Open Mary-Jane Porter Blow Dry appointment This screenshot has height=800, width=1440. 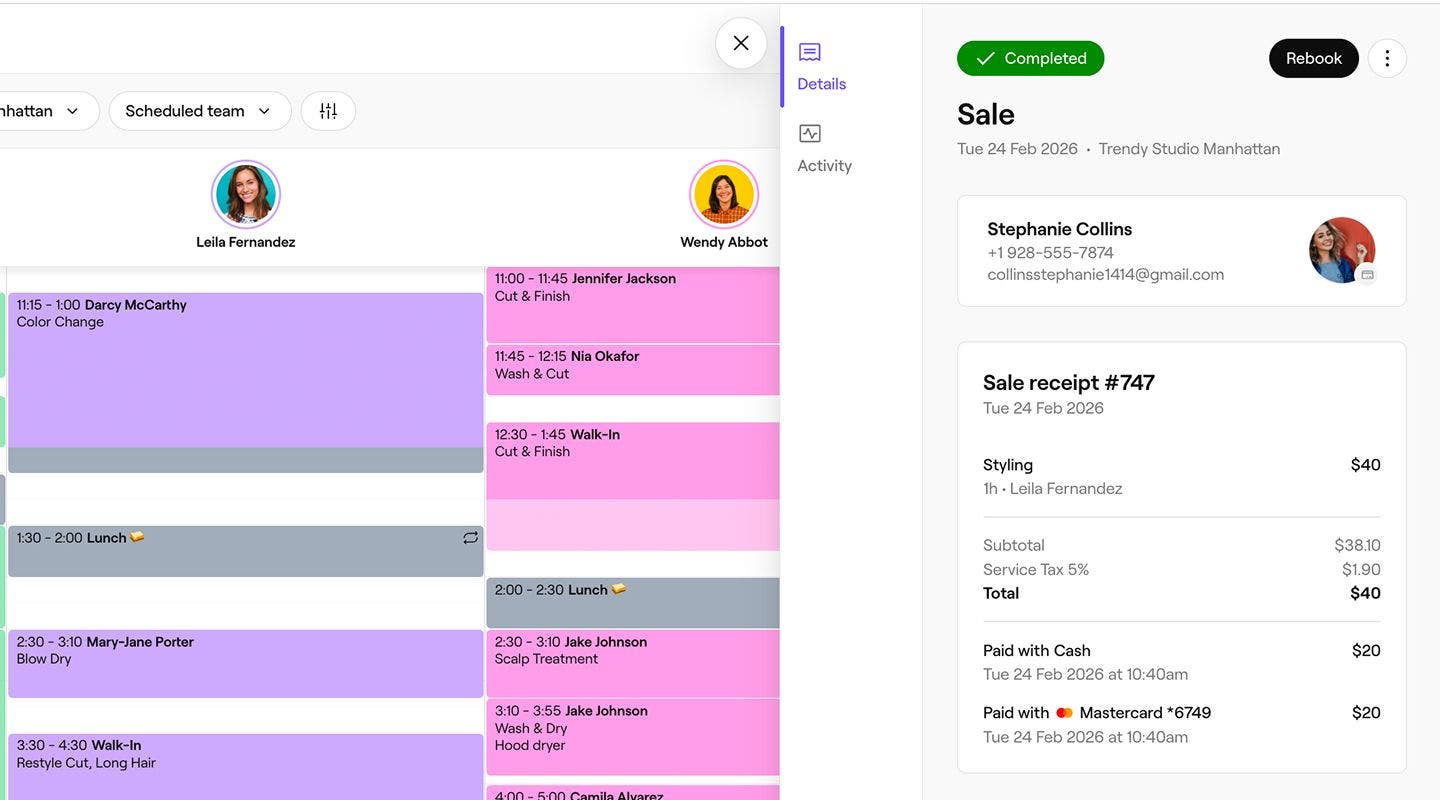245,662
